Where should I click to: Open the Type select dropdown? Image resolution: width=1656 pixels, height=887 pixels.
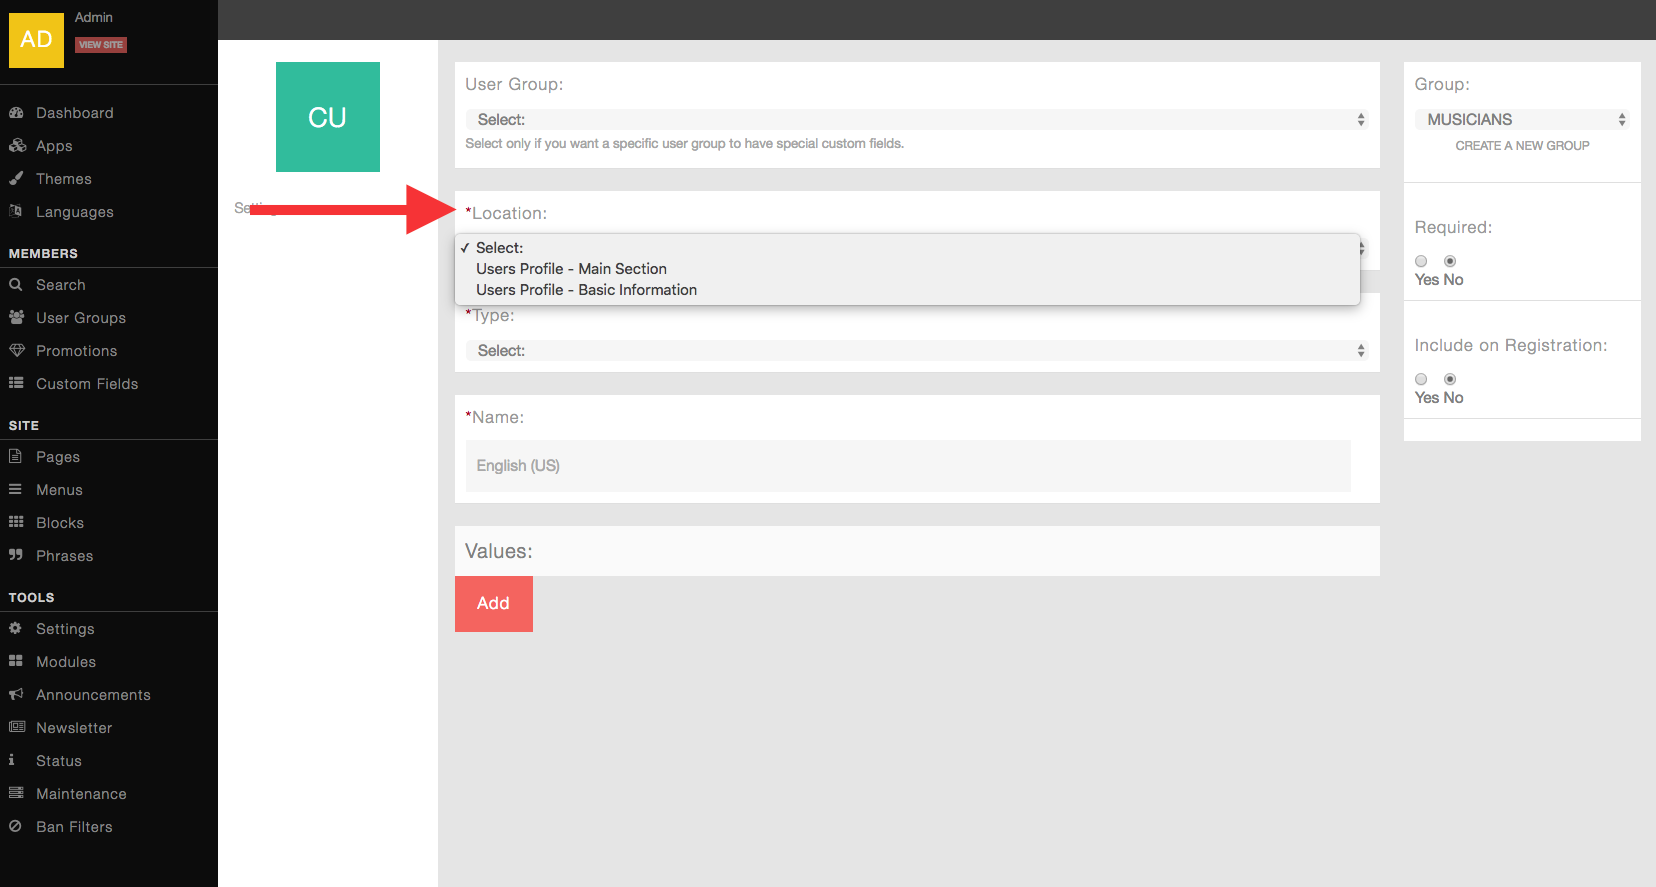pos(917,351)
